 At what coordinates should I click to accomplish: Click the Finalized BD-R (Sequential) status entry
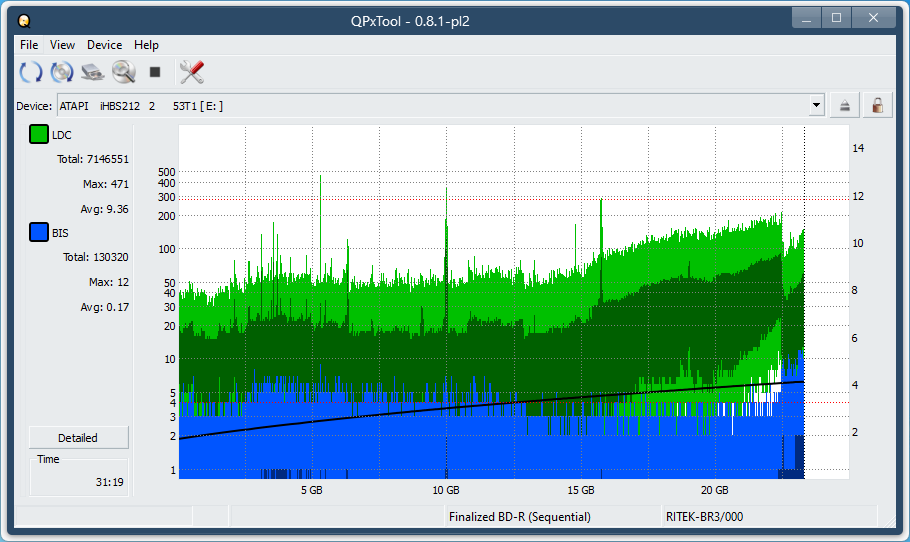tap(519, 516)
